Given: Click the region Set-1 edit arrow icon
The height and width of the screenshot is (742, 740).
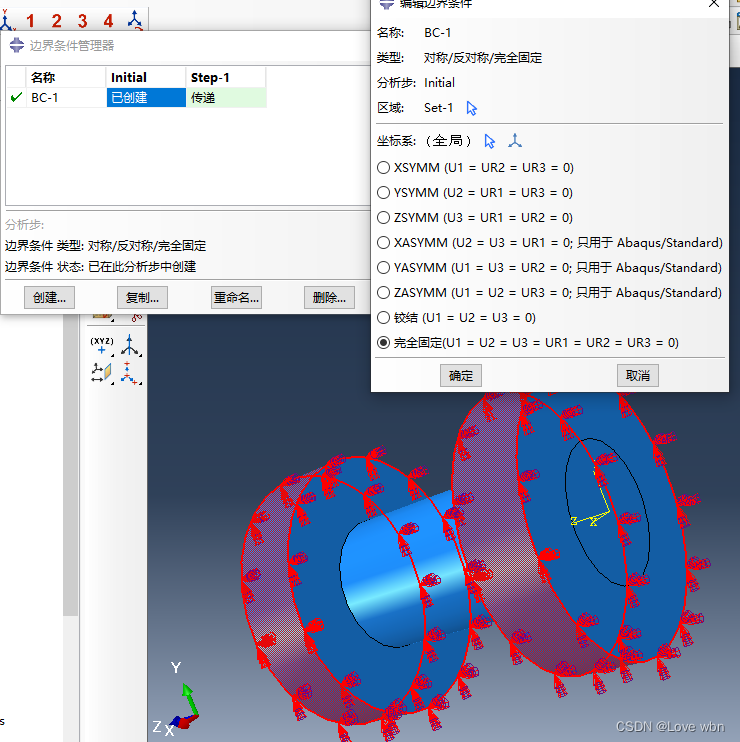Looking at the screenshot, I should 472,108.
